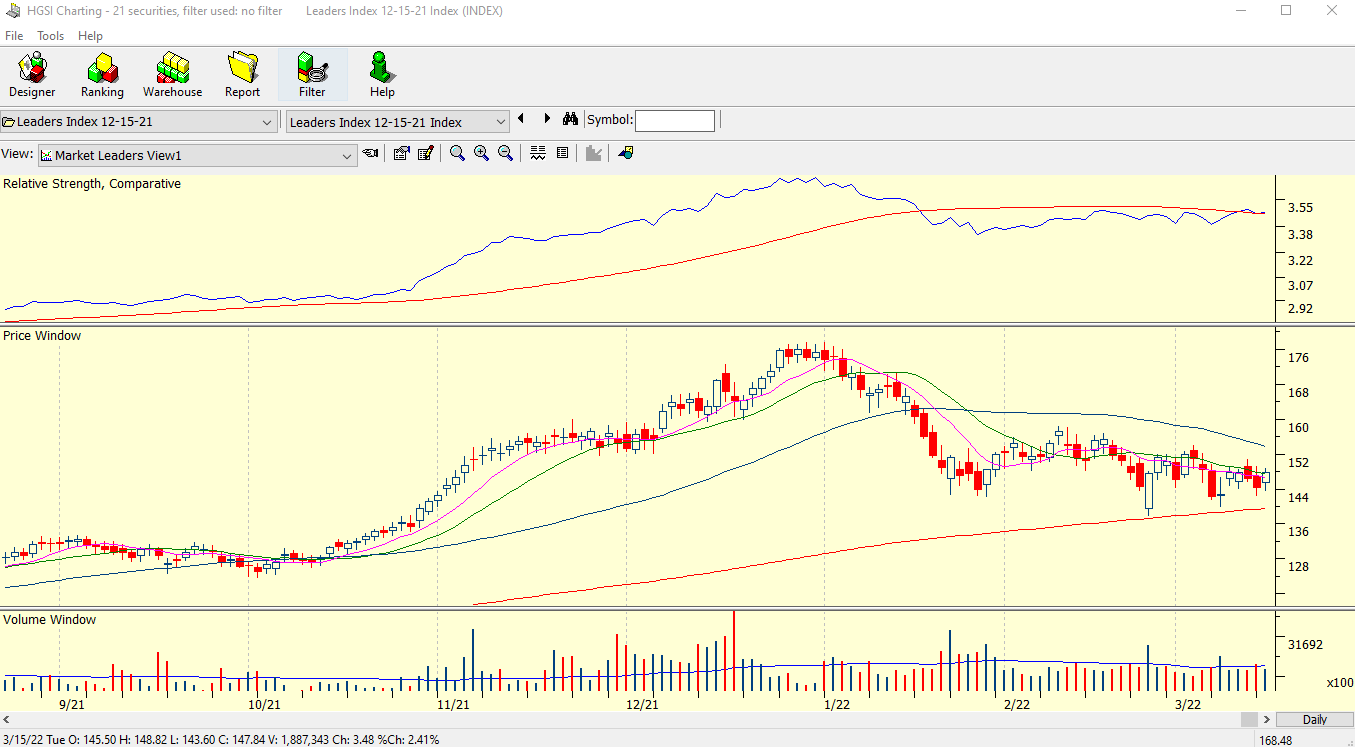Open the Tools menu
The height and width of the screenshot is (747, 1355).
coord(50,36)
